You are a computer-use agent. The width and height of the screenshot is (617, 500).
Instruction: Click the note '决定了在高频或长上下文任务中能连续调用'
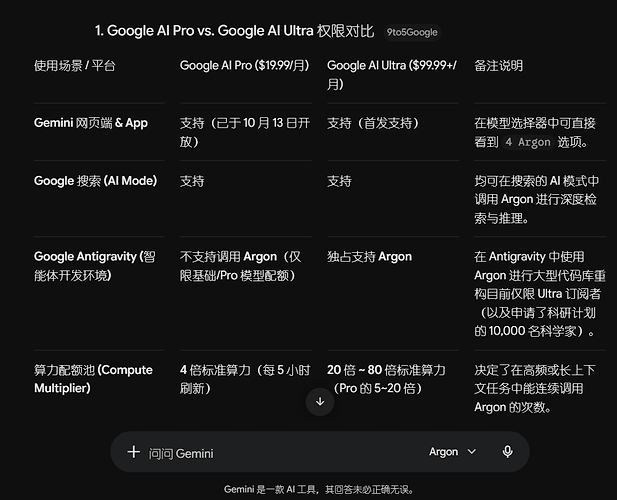pyautogui.click(x=535, y=379)
